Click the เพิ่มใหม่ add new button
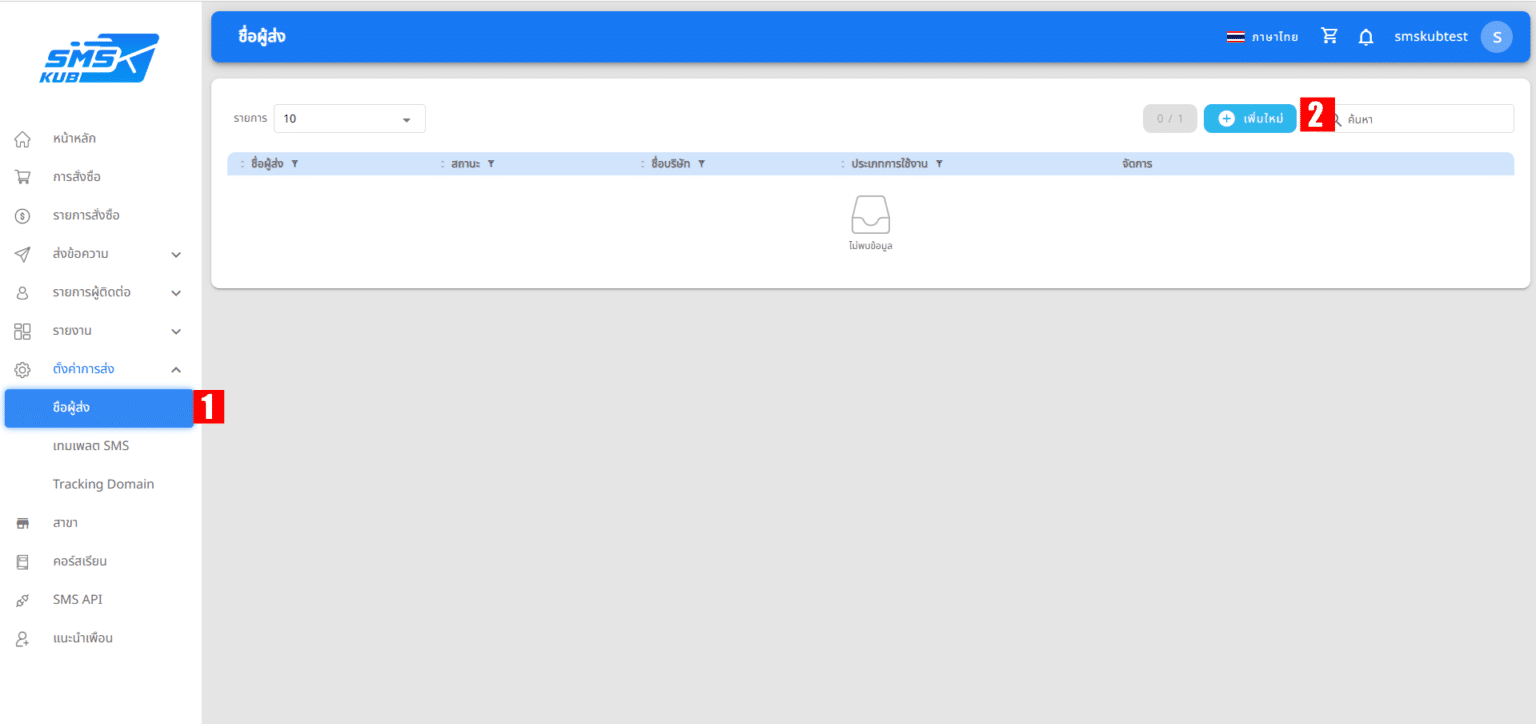Viewport: 1536px width, 724px height. click(x=1249, y=119)
